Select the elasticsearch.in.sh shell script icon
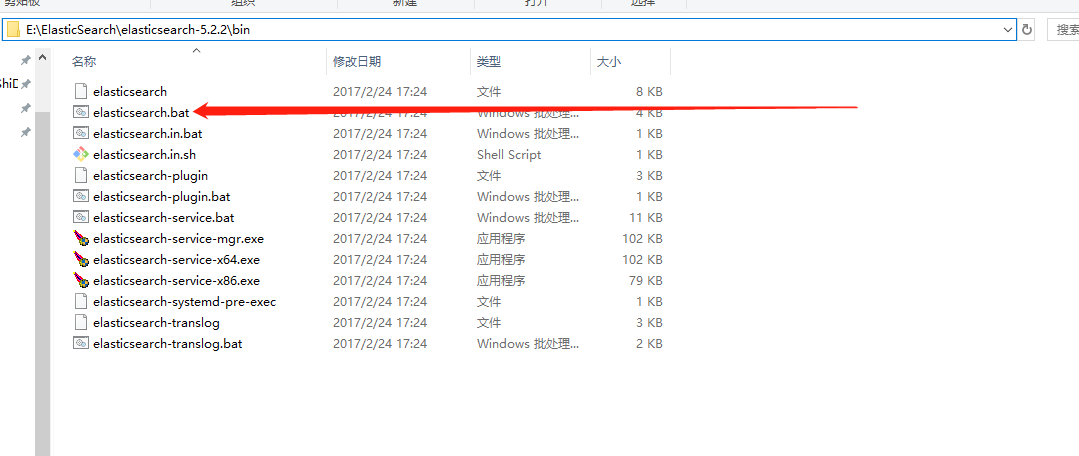The image size is (1079, 456). [81, 155]
